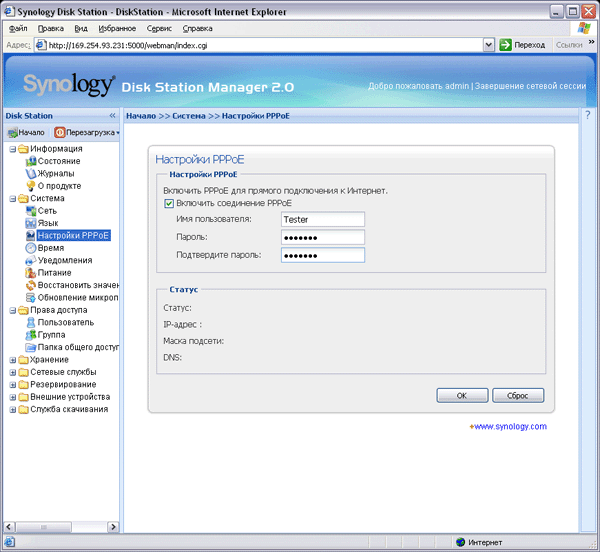
Task: Open the Справка menu
Action: 197,28
